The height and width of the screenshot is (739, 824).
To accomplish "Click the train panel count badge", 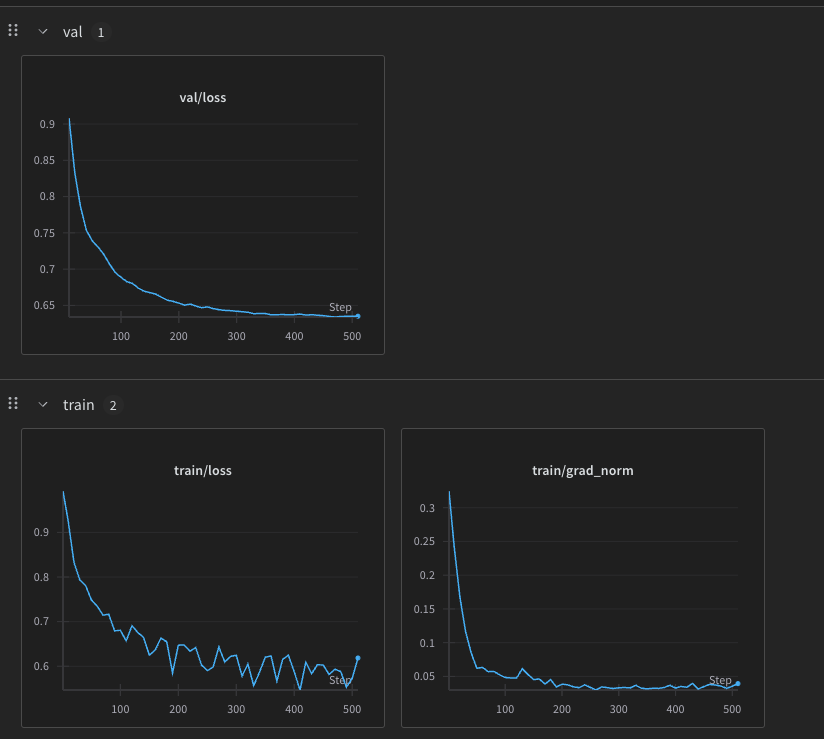I will (x=113, y=405).
